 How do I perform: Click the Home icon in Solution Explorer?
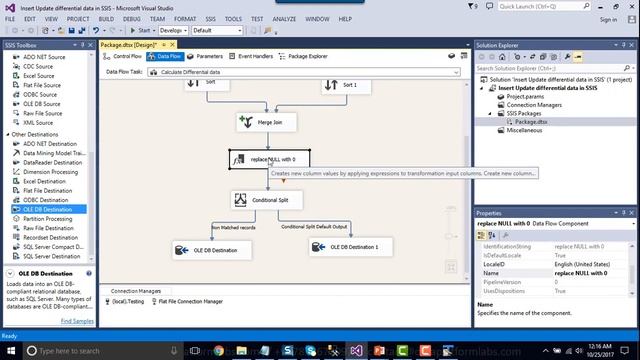[502, 57]
